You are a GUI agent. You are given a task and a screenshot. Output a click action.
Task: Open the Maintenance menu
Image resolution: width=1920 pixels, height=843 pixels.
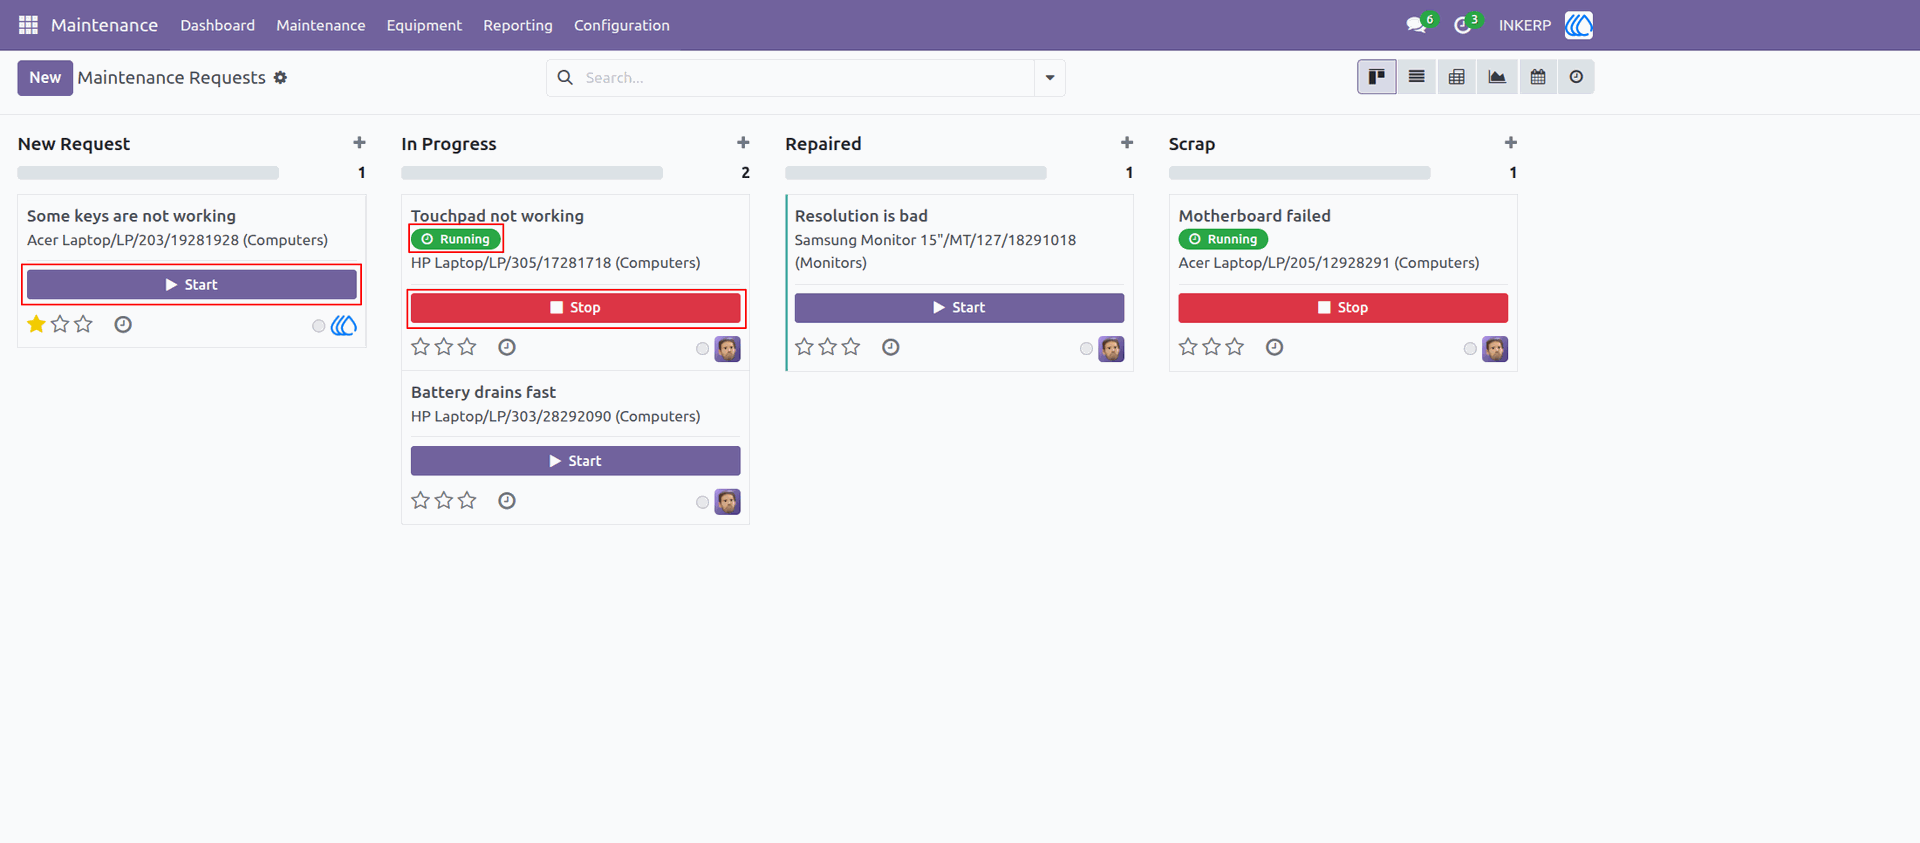click(x=321, y=25)
